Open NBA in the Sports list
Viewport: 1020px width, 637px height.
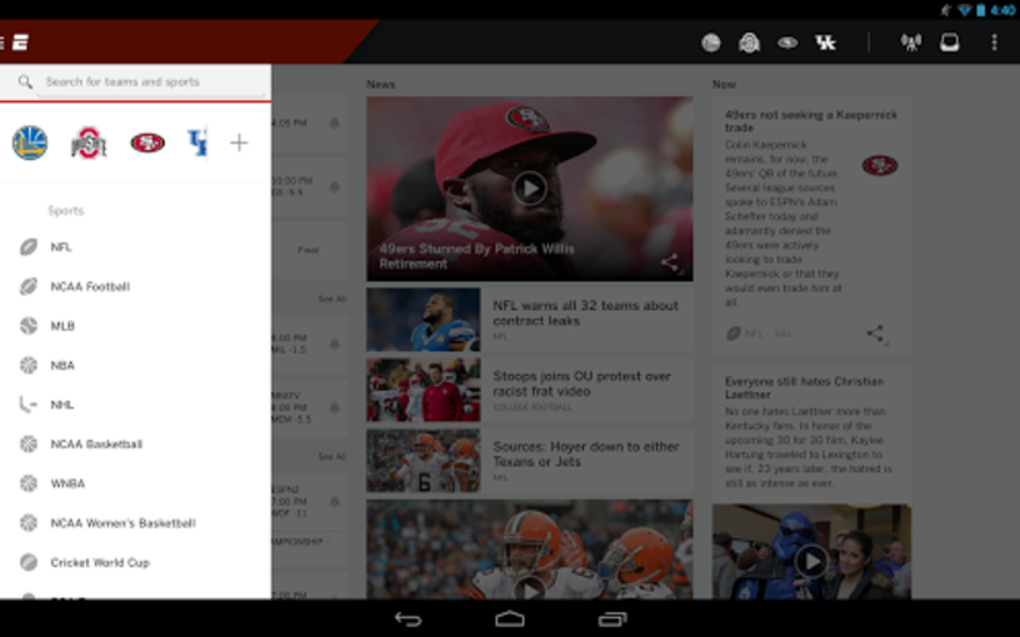coord(135,365)
